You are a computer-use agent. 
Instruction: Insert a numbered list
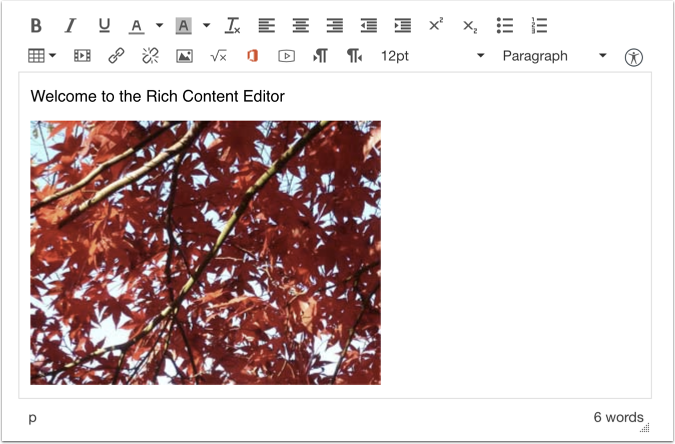pyautogui.click(x=539, y=25)
